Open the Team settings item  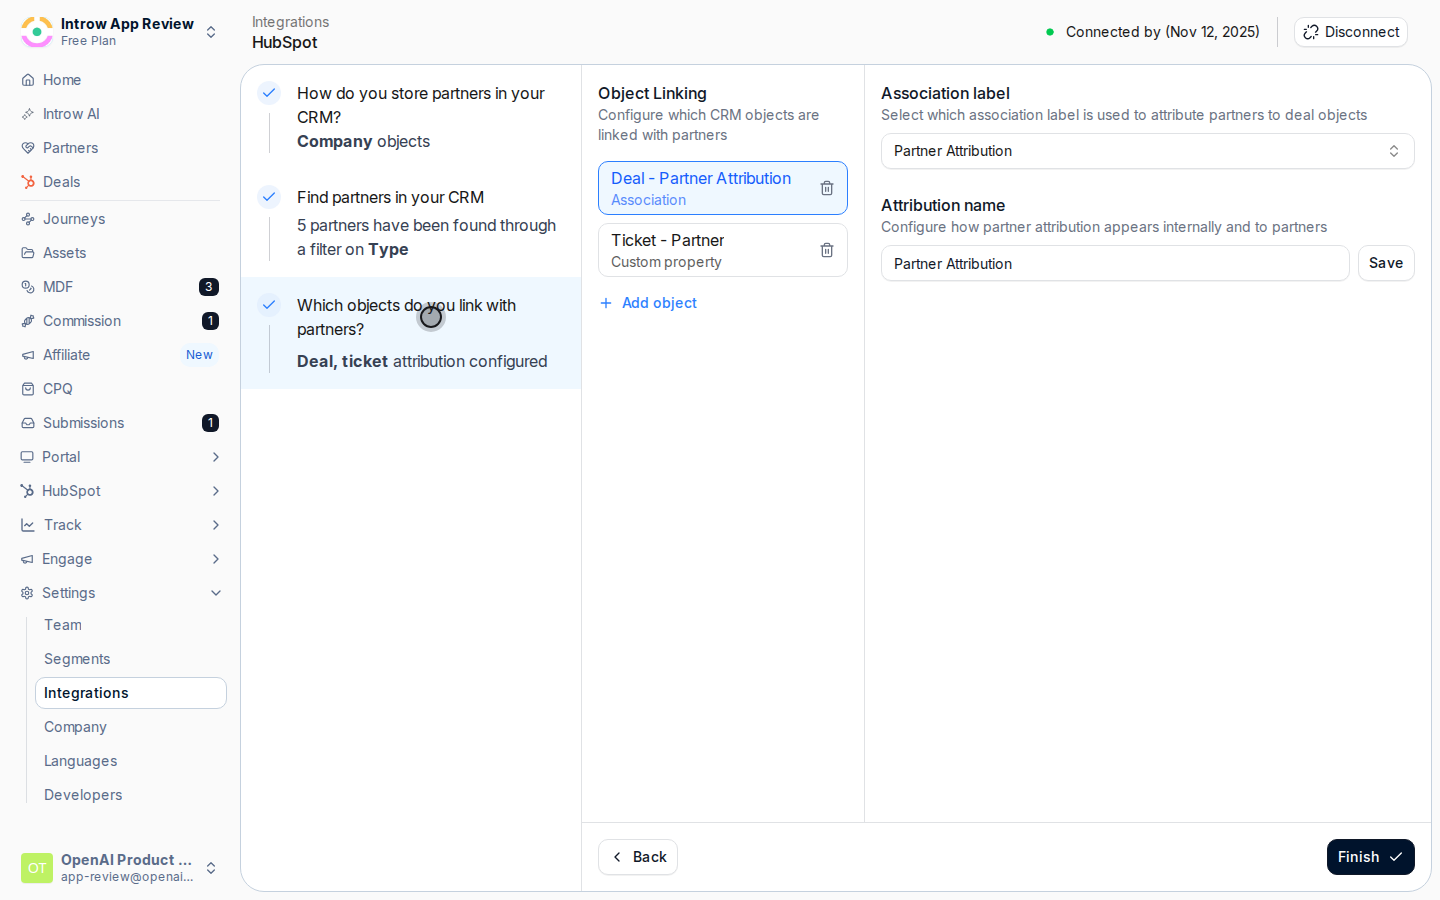click(x=131, y=625)
